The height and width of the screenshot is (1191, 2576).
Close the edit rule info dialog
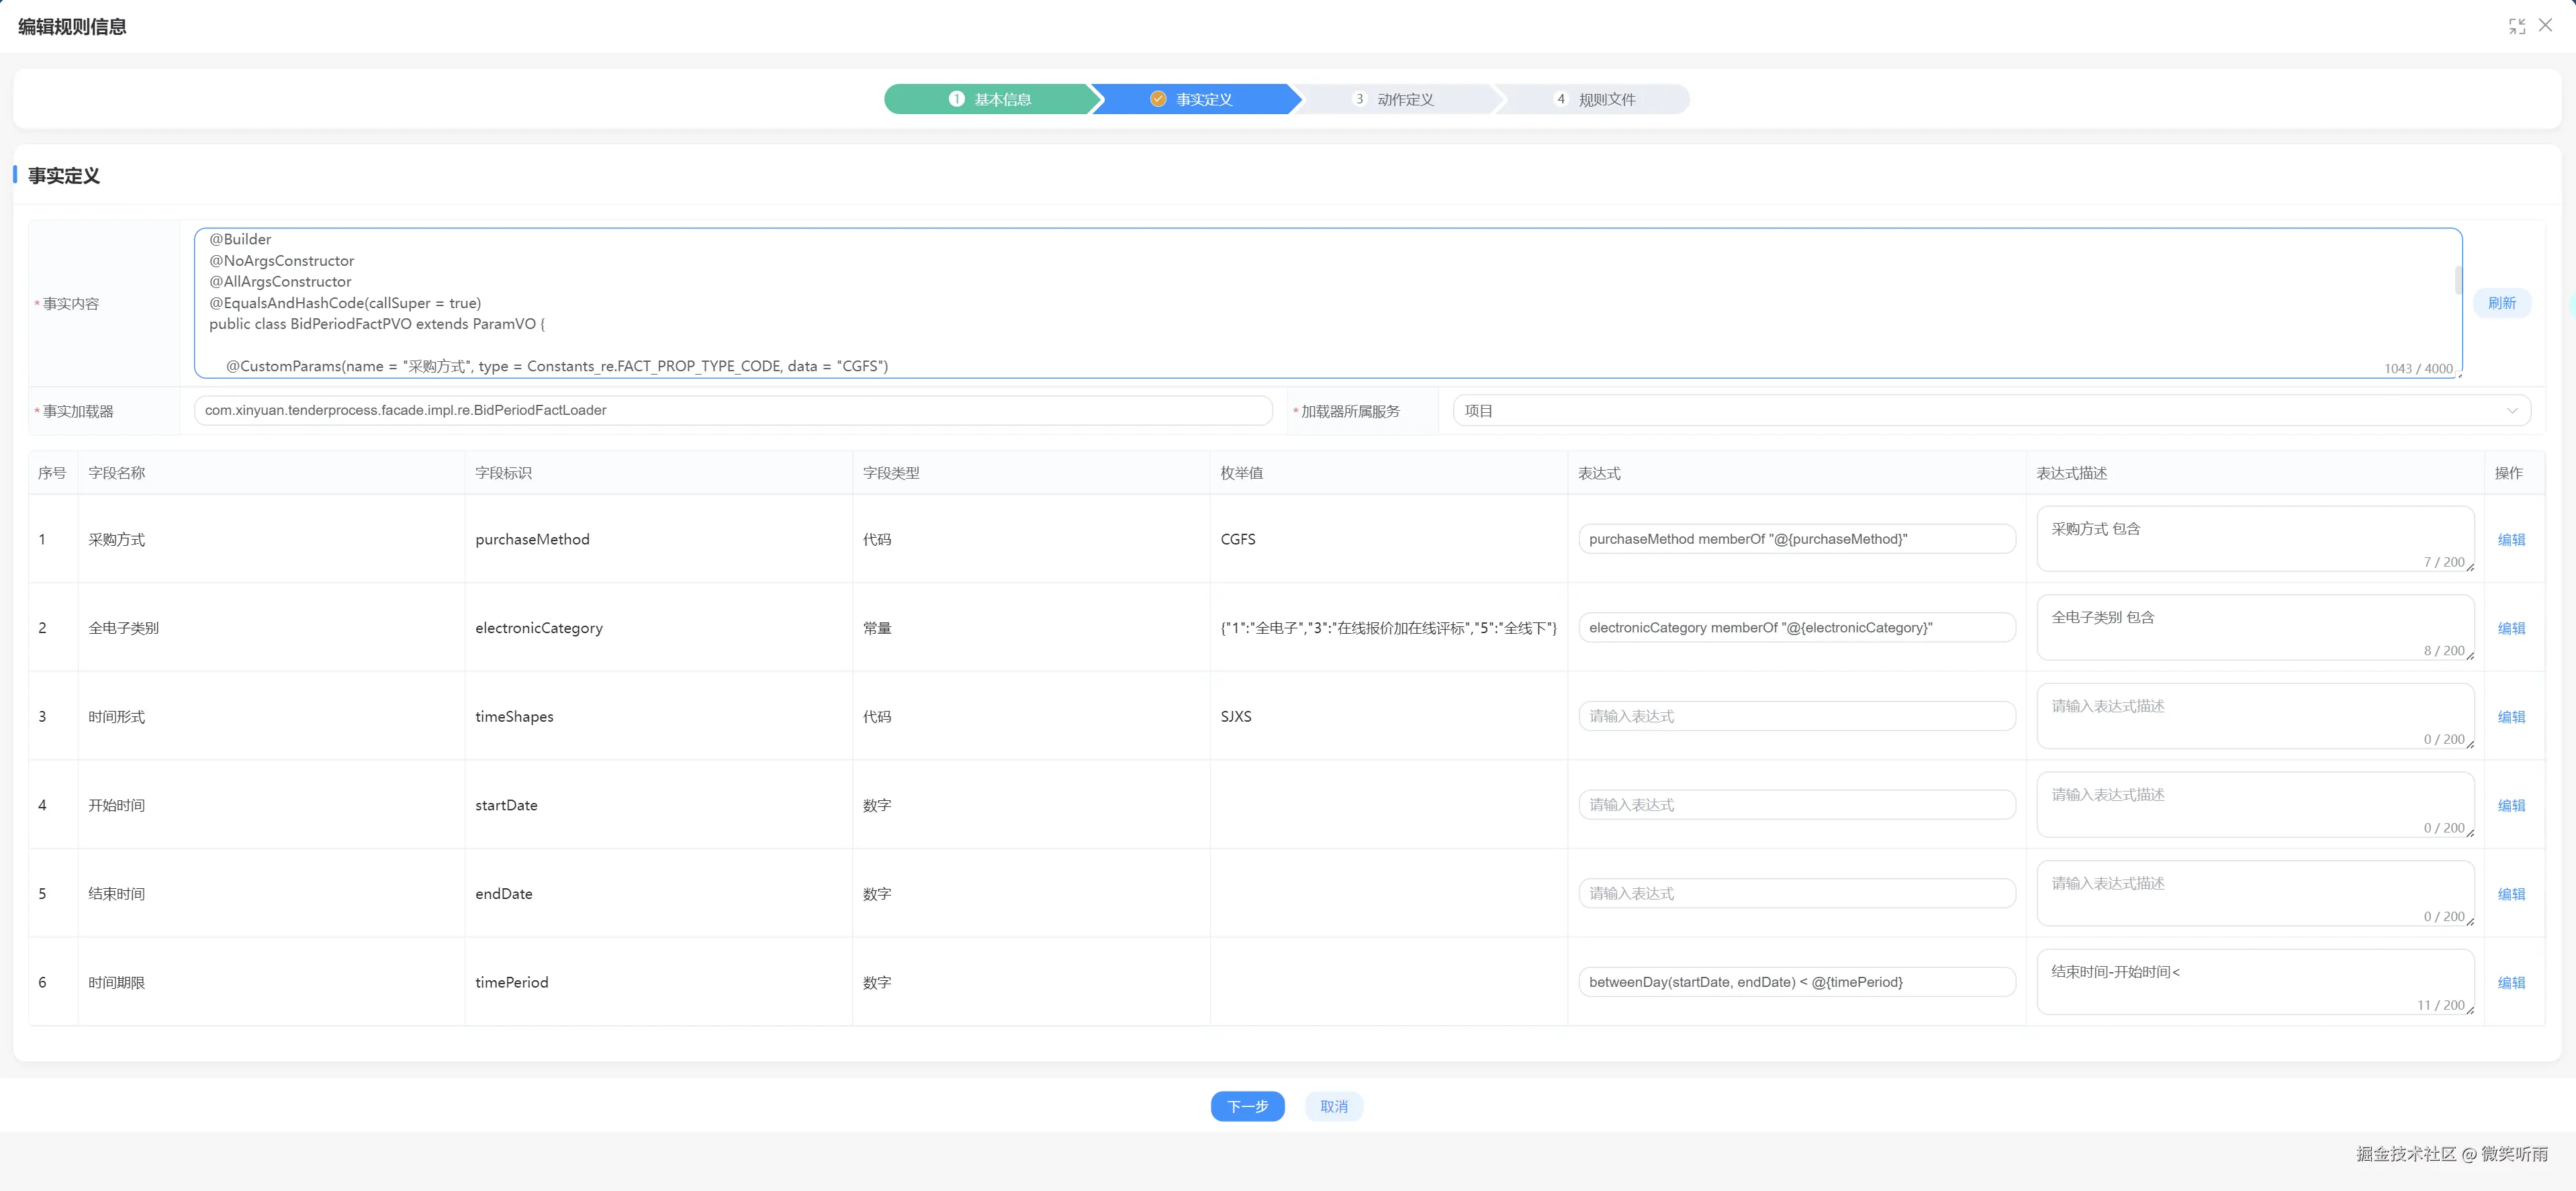[2545, 26]
